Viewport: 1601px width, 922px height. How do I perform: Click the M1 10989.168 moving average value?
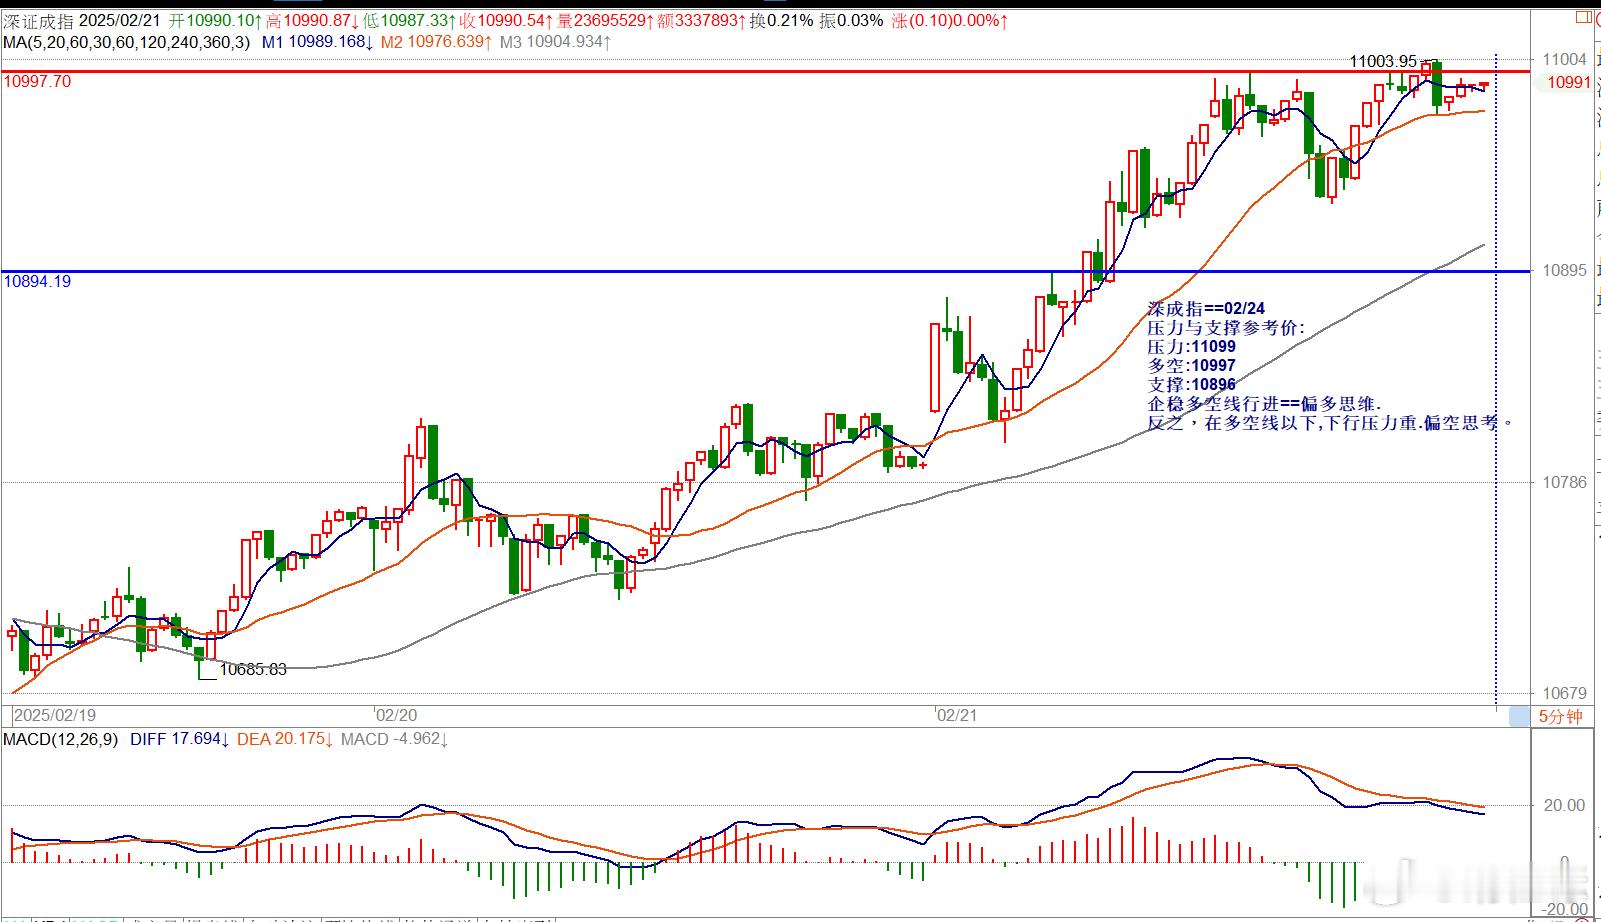coord(317,42)
